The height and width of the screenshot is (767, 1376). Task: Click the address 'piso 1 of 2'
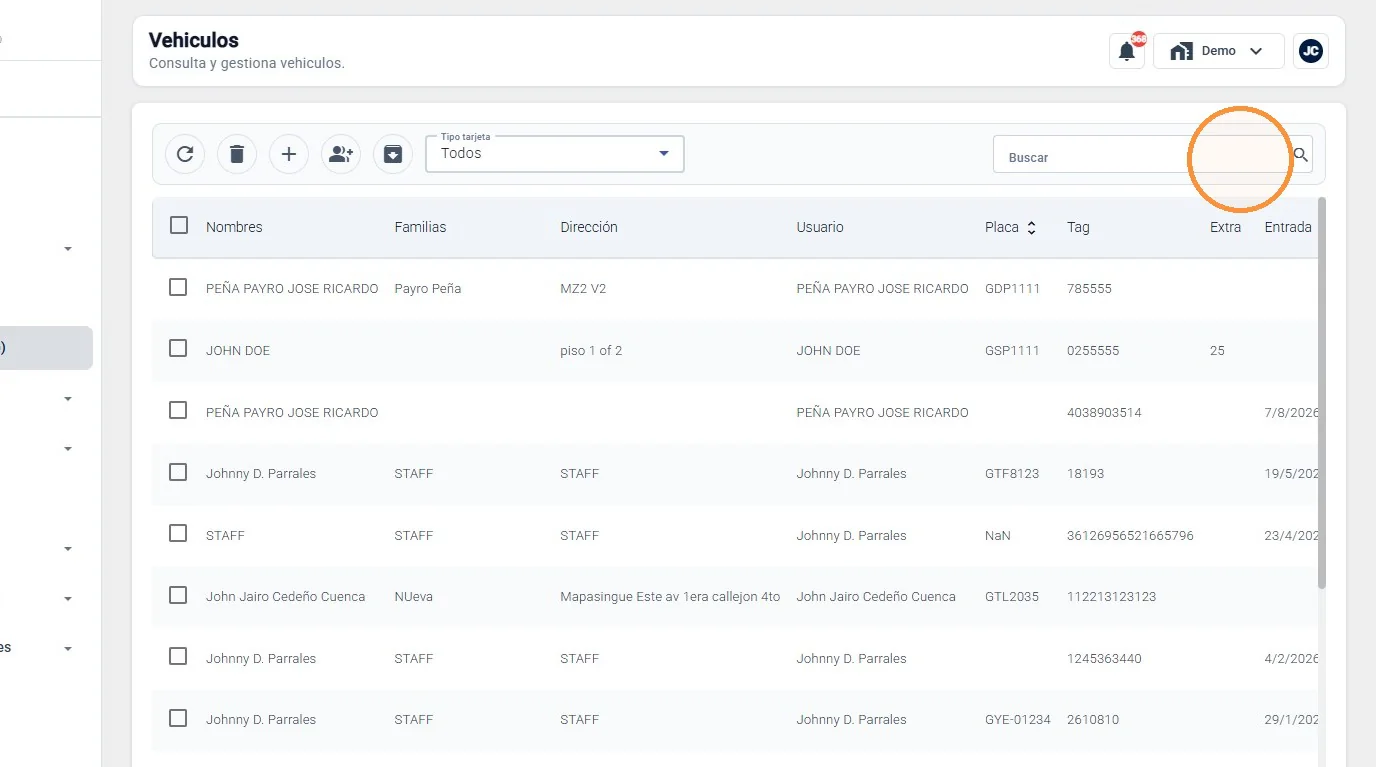591,351
